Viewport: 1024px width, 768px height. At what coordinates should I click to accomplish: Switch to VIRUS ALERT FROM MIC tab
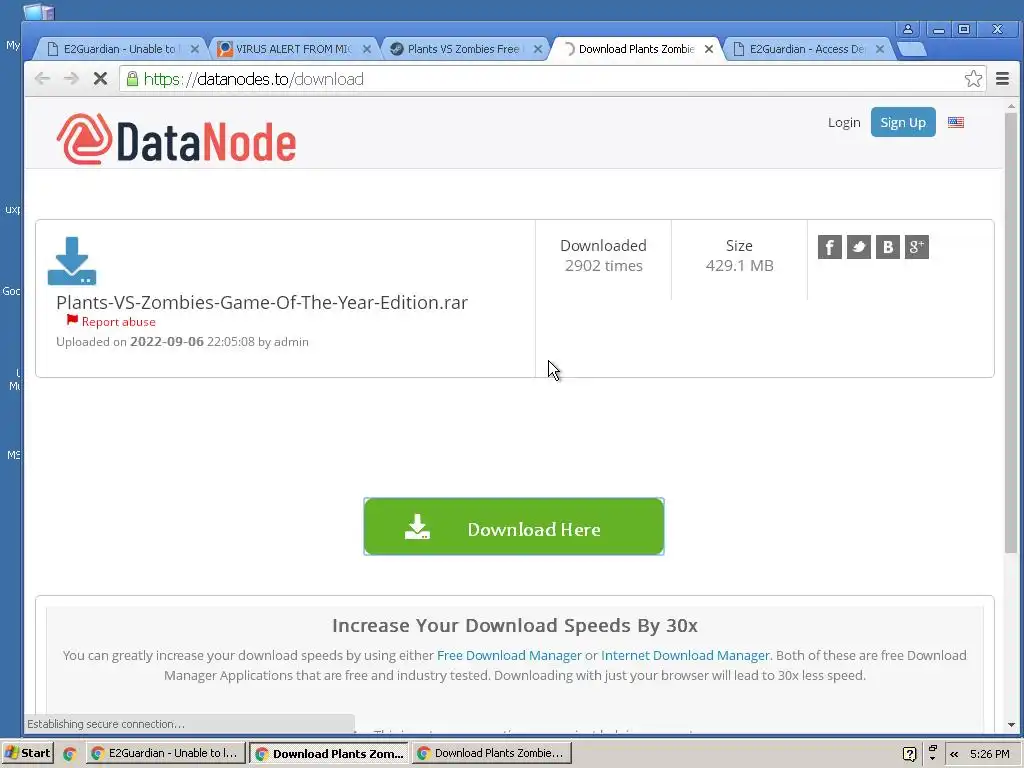(x=293, y=49)
